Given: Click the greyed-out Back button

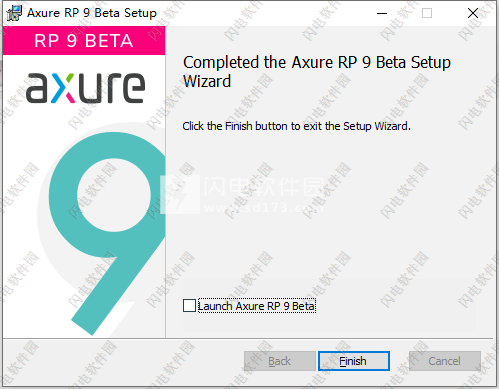Looking at the screenshot, I should coord(280,361).
